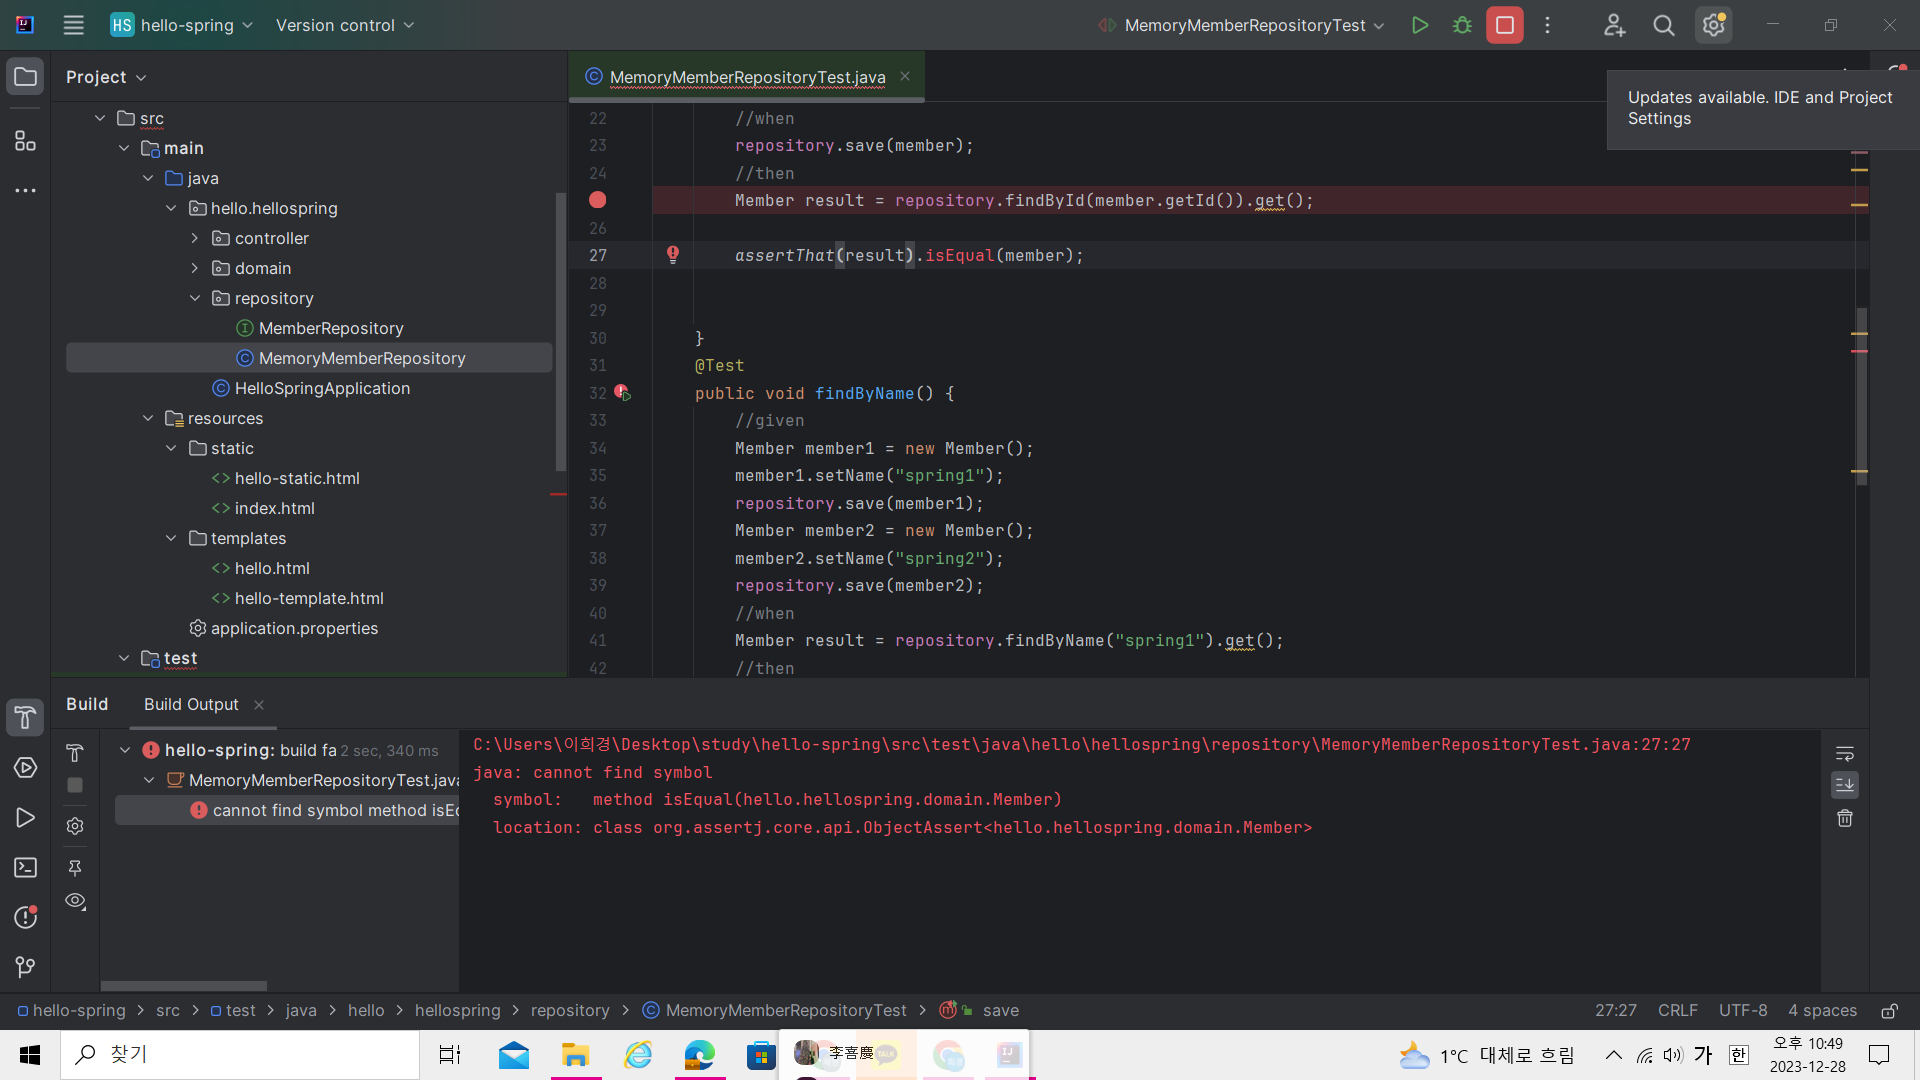The height and width of the screenshot is (1080, 1920).
Task: Toggle the build view eye options
Action: coord(75,901)
